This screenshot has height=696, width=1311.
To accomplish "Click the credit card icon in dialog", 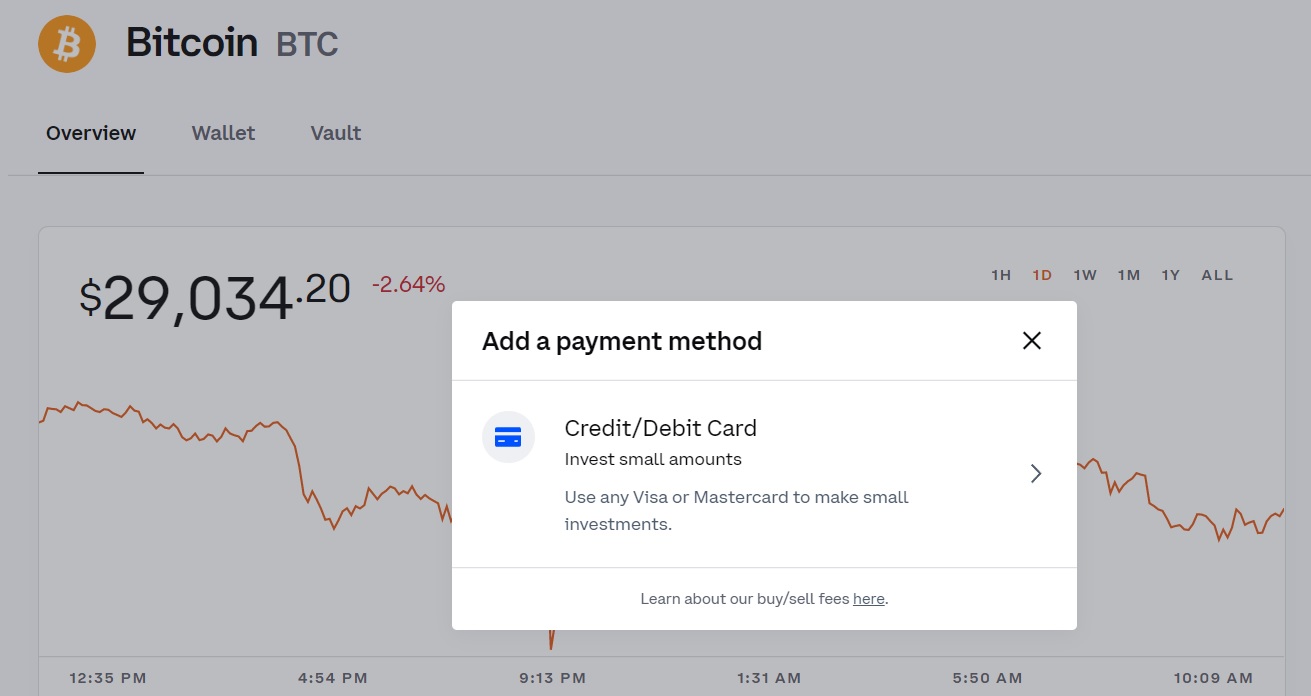I will pyautogui.click(x=508, y=437).
